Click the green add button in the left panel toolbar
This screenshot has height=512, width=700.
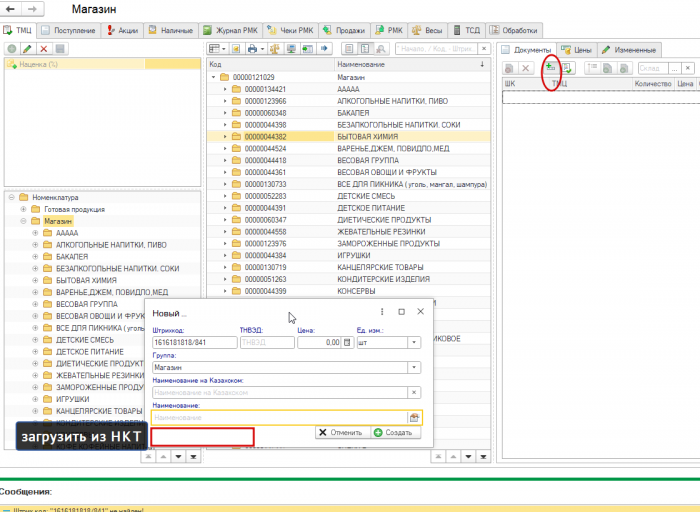(x=12, y=49)
